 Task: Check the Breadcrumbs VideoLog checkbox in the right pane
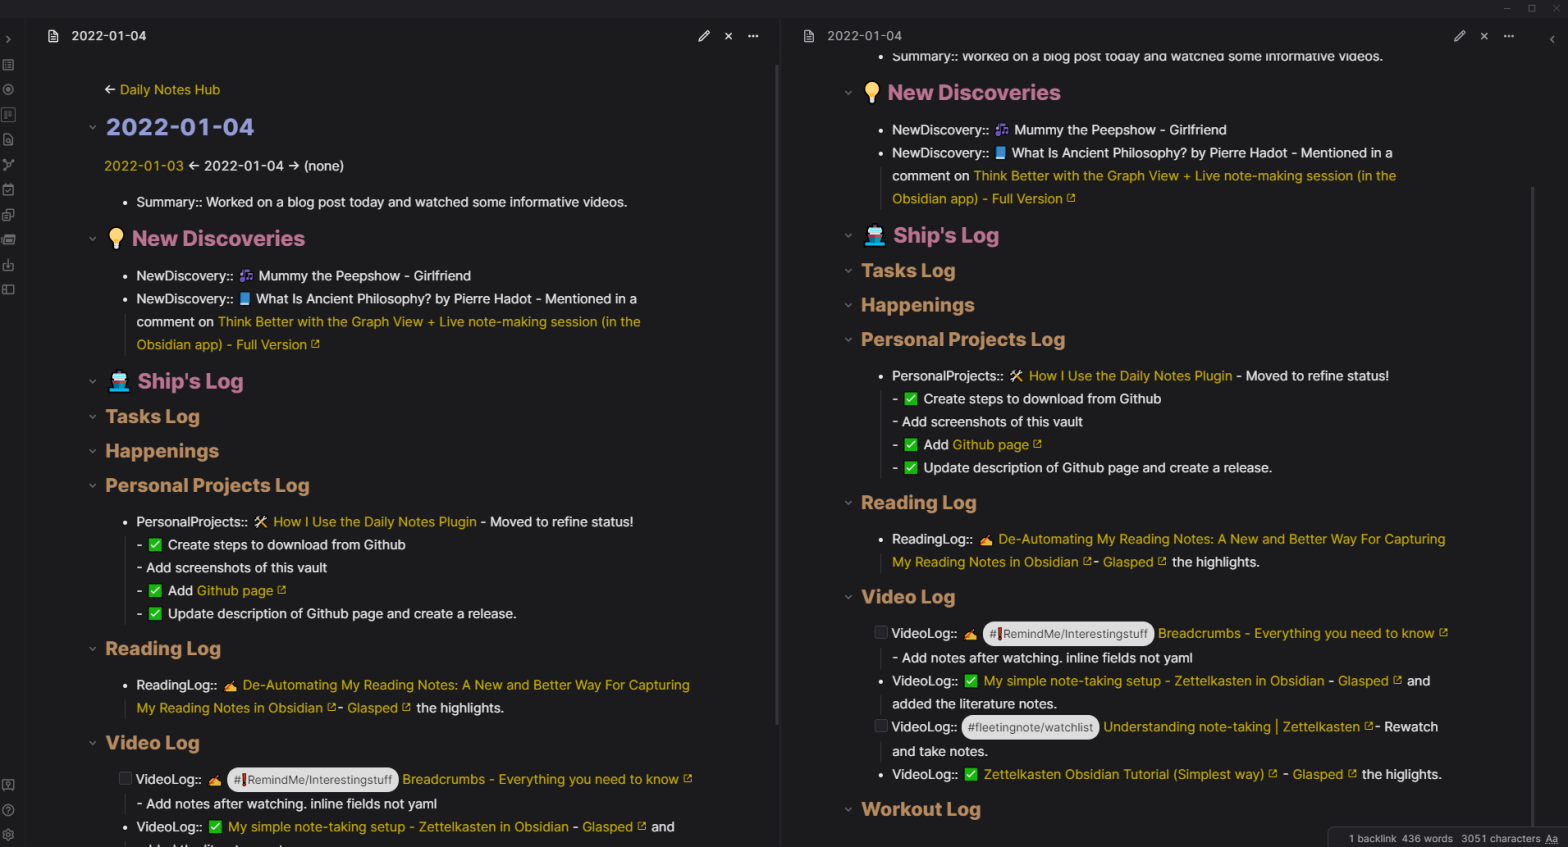pos(881,633)
